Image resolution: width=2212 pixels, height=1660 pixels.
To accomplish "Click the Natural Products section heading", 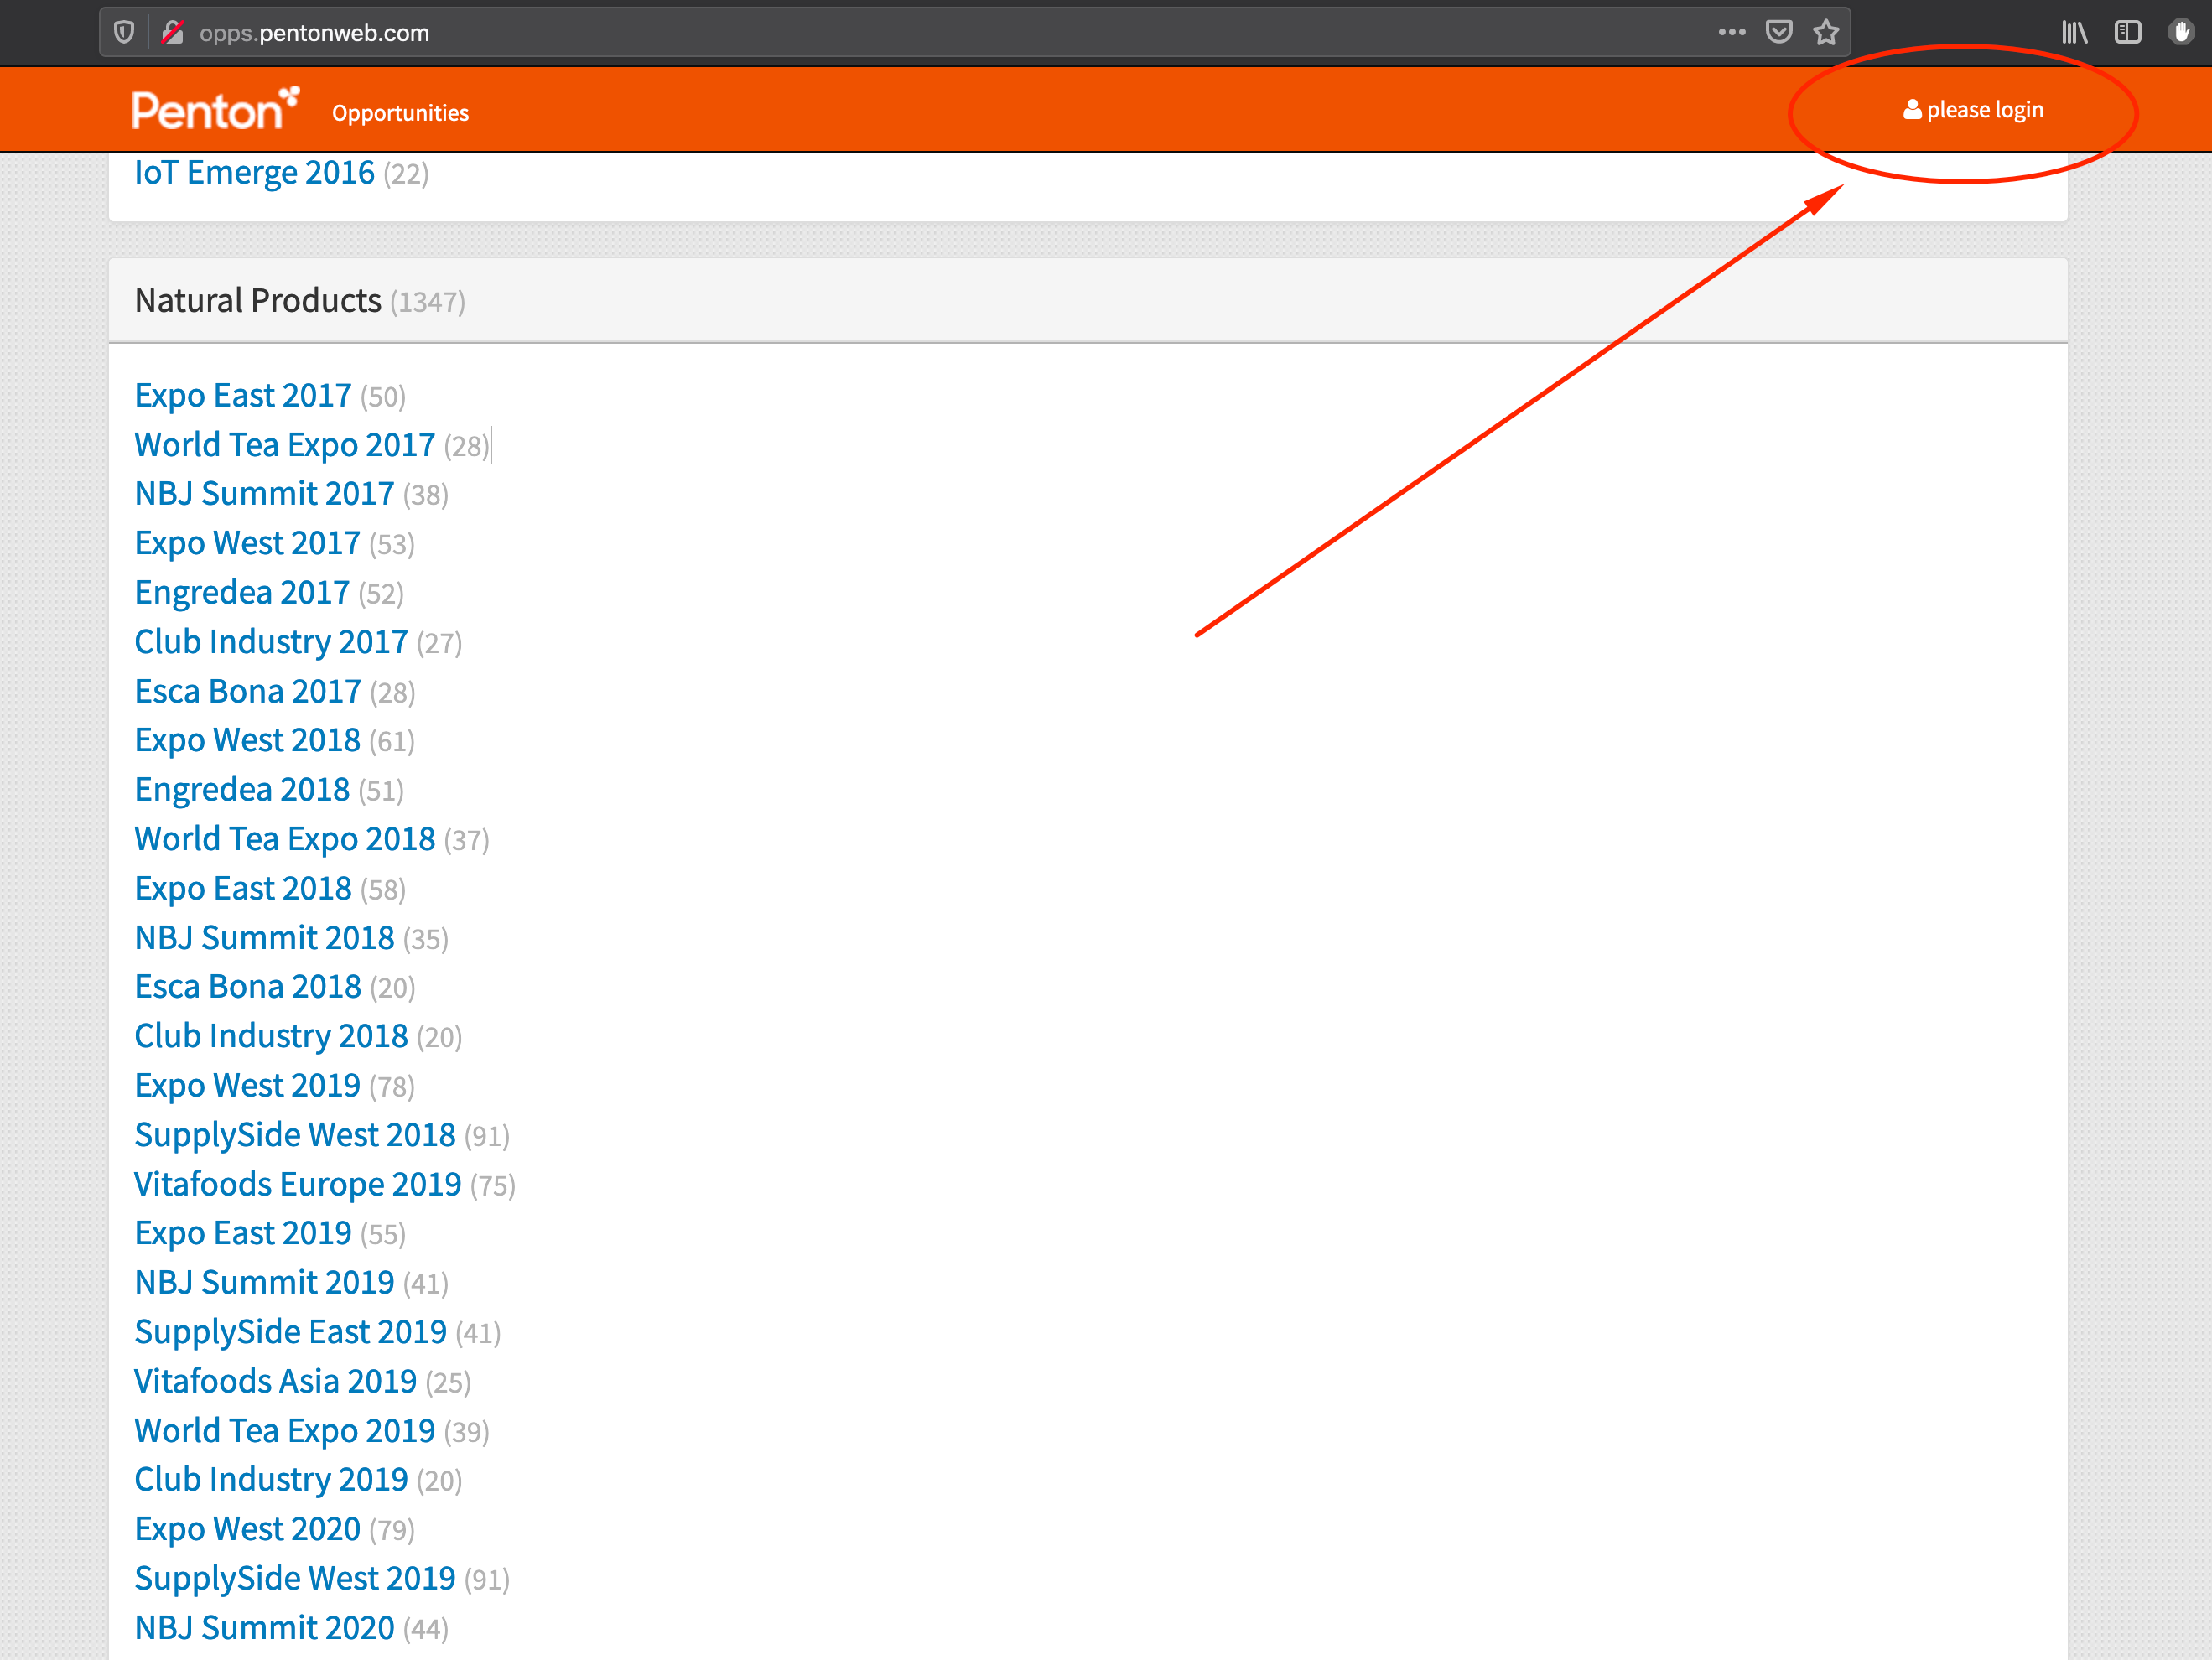I will pyautogui.click(x=258, y=301).
